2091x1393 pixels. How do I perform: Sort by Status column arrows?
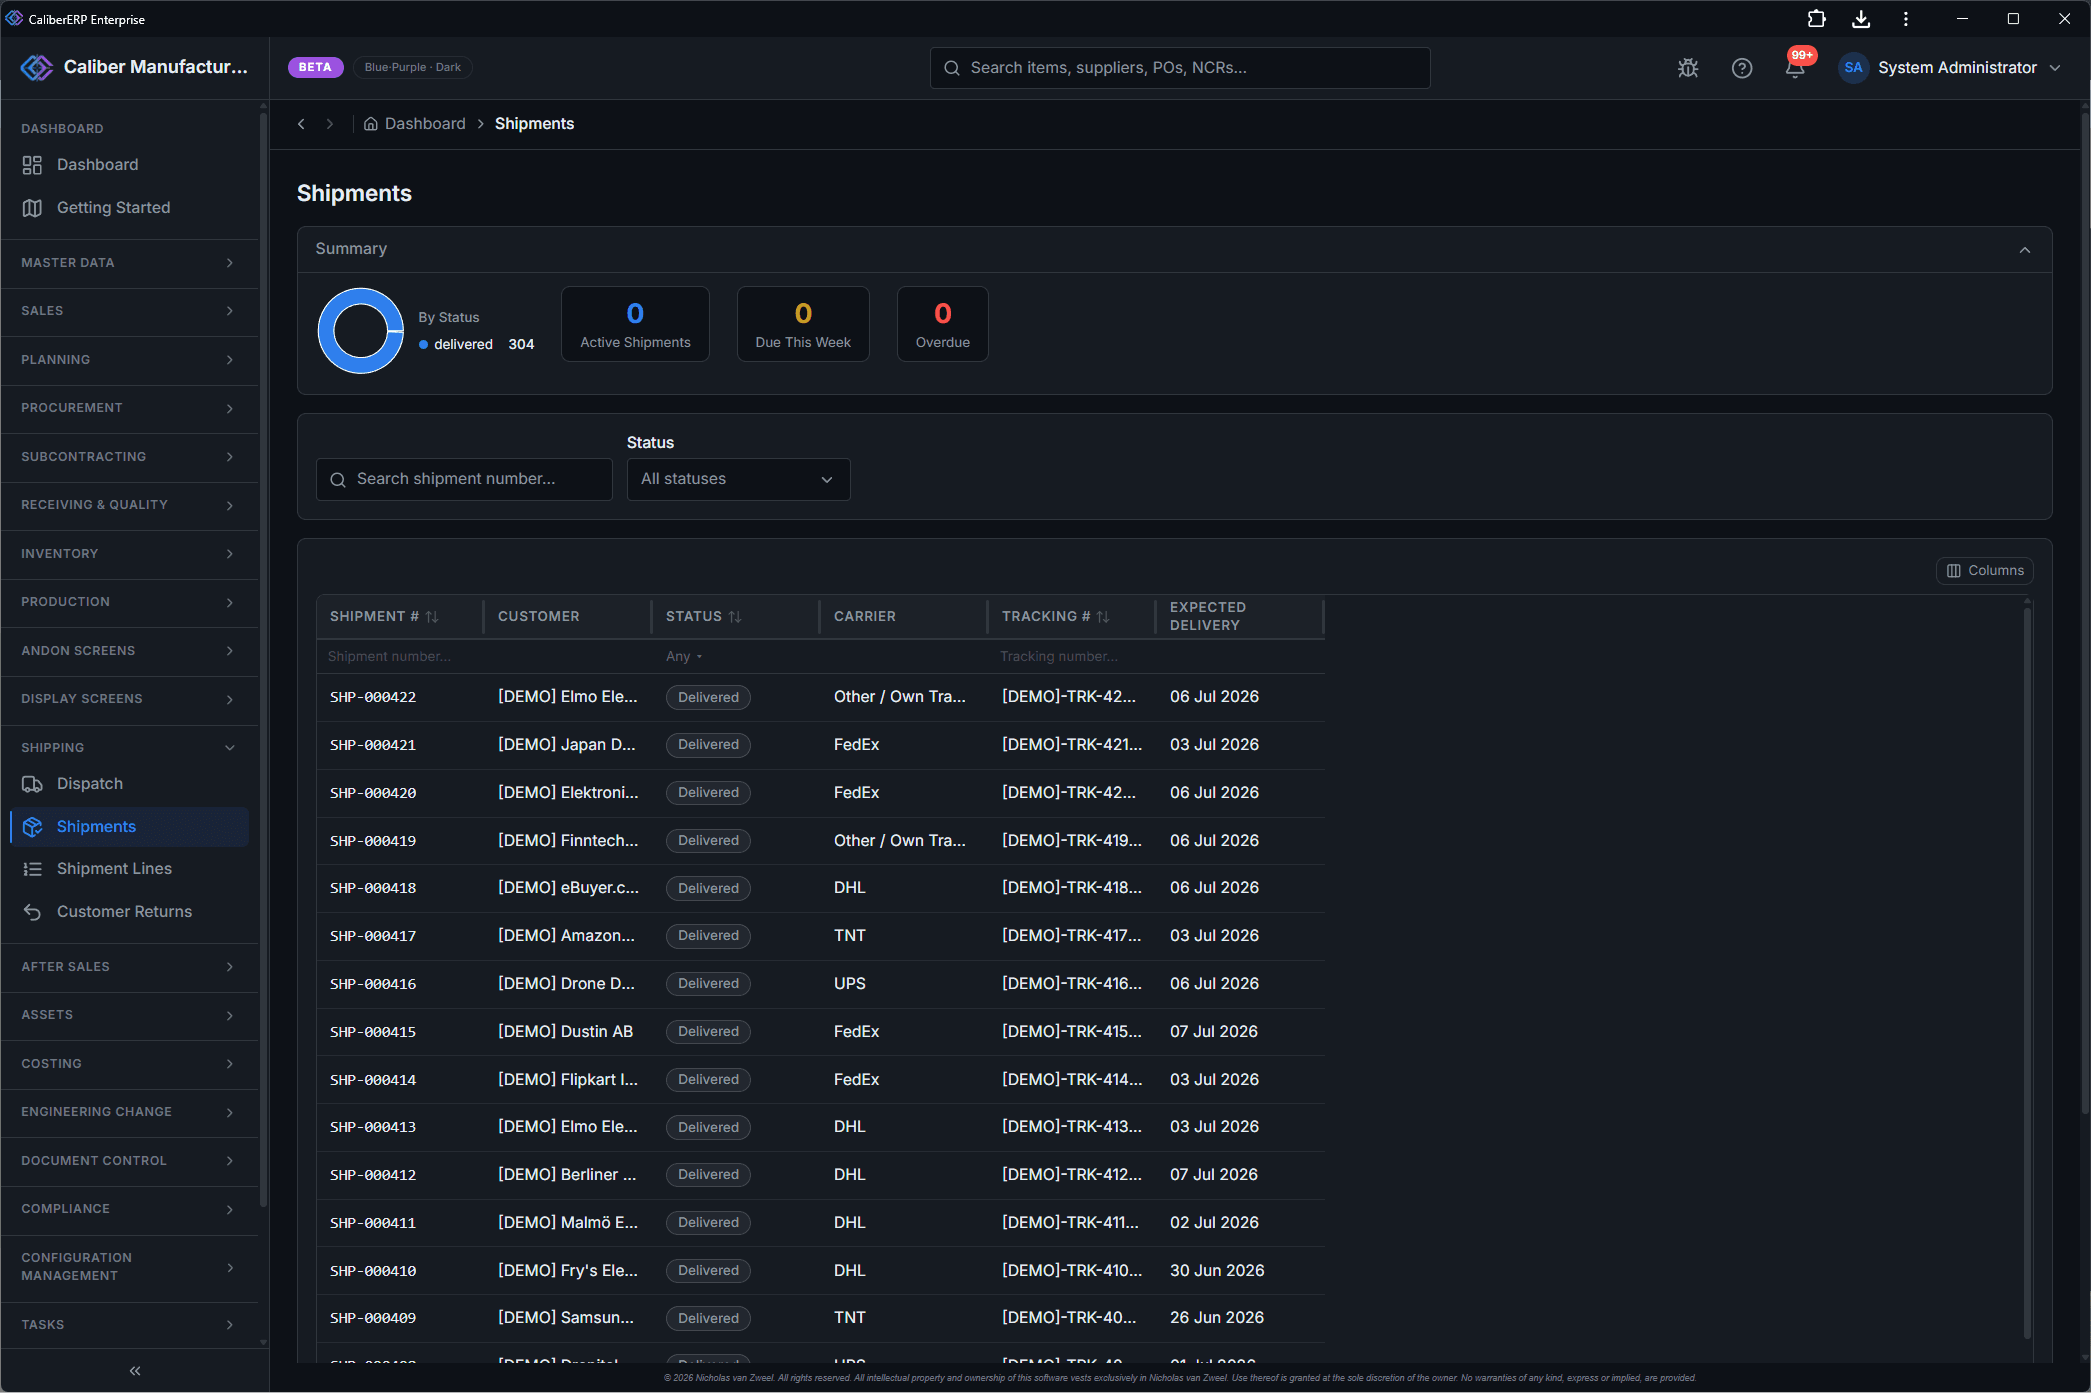[x=735, y=617]
